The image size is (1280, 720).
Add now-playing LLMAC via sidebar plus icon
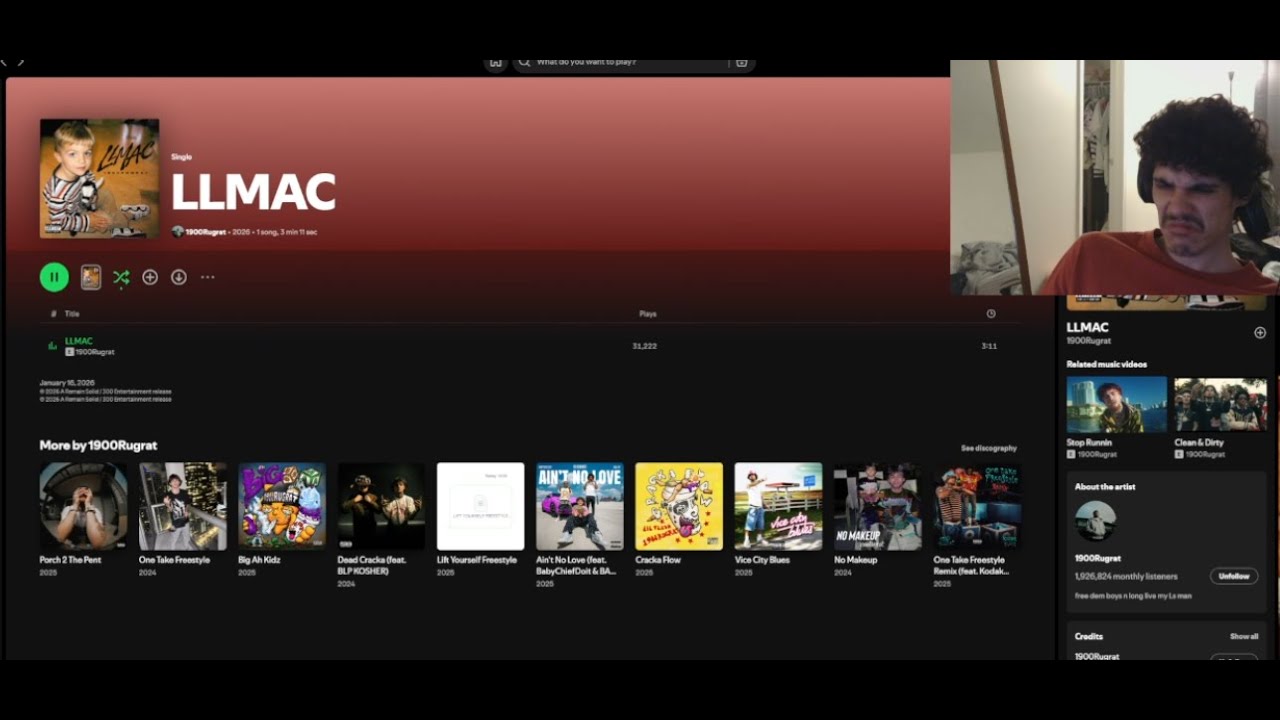click(x=1260, y=333)
